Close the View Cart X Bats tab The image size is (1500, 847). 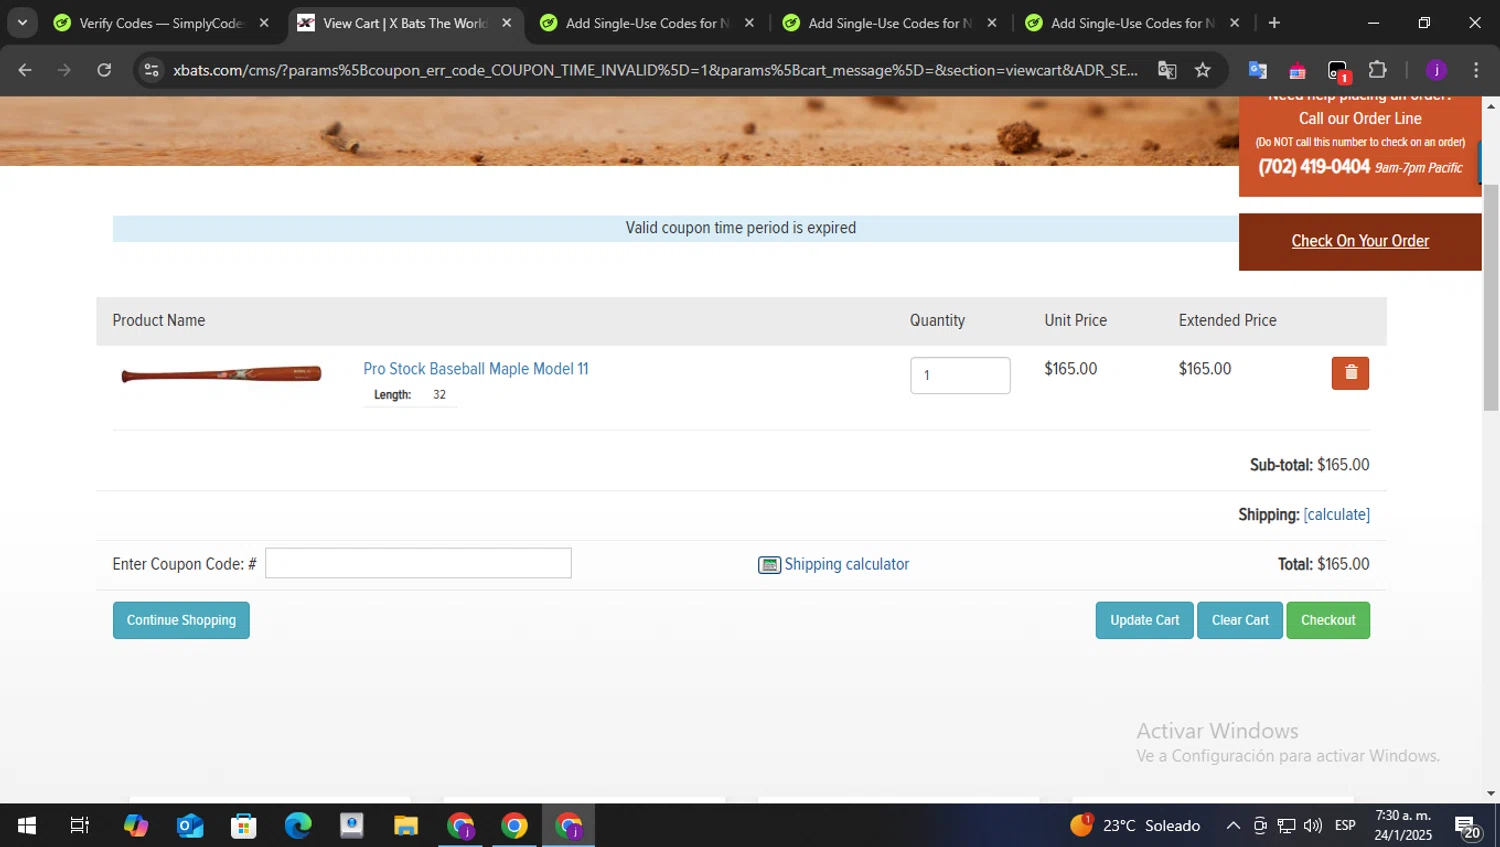coord(507,23)
